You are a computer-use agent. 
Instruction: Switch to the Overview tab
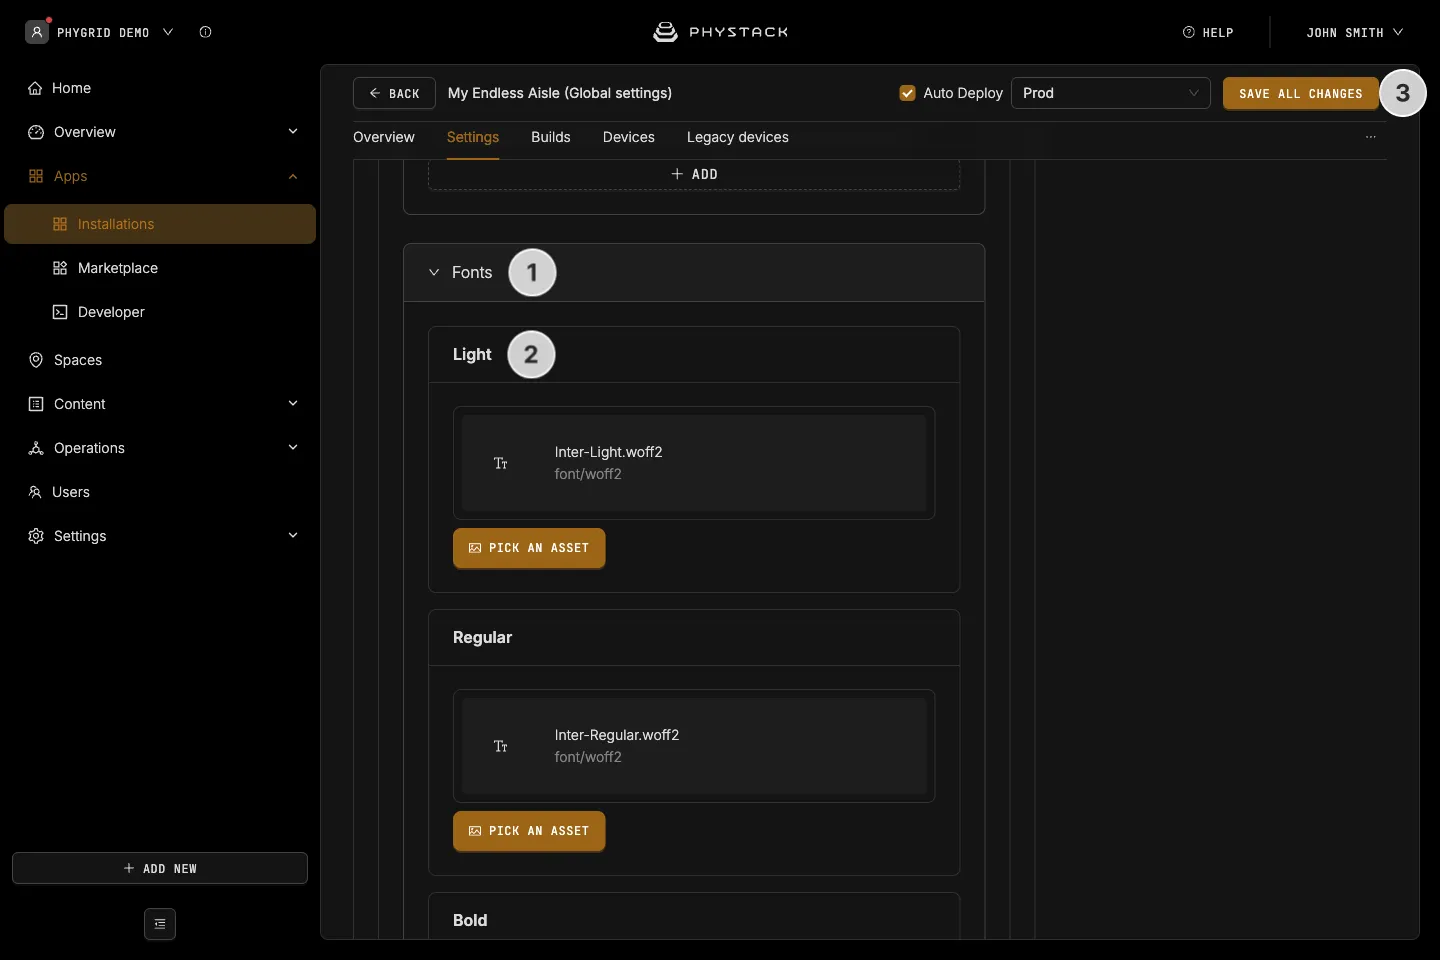(x=384, y=137)
